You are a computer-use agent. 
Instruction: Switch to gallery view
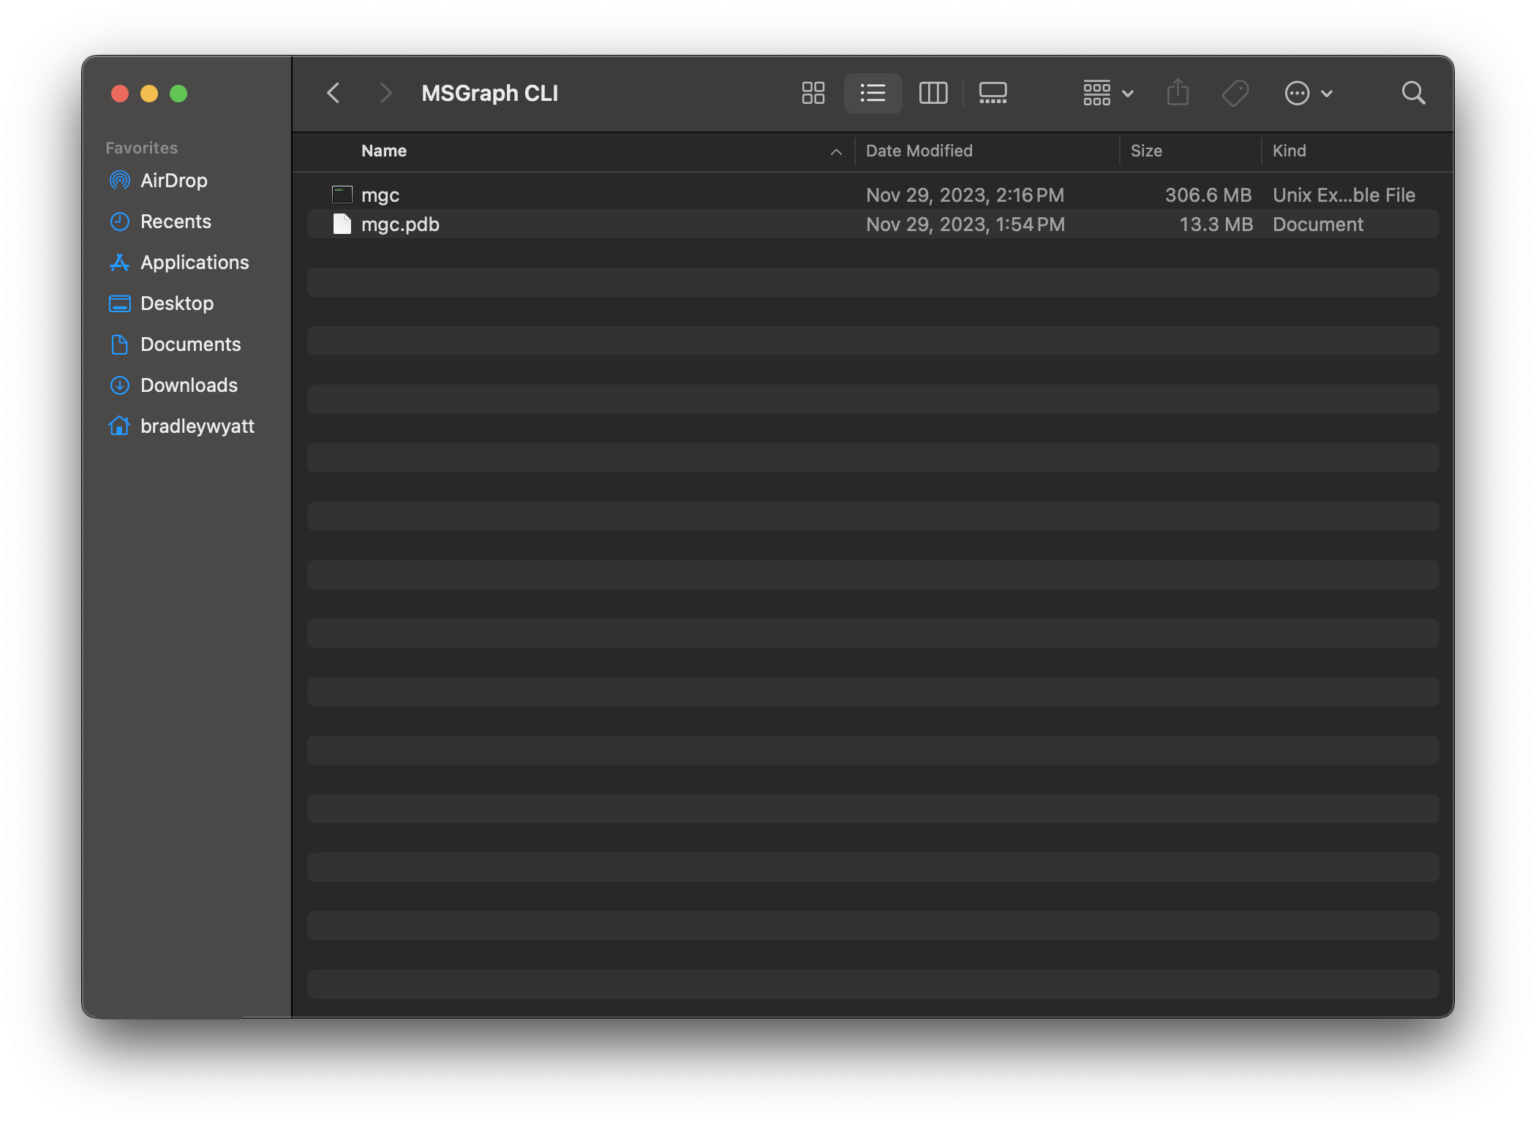pyautogui.click(x=993, y=93)
